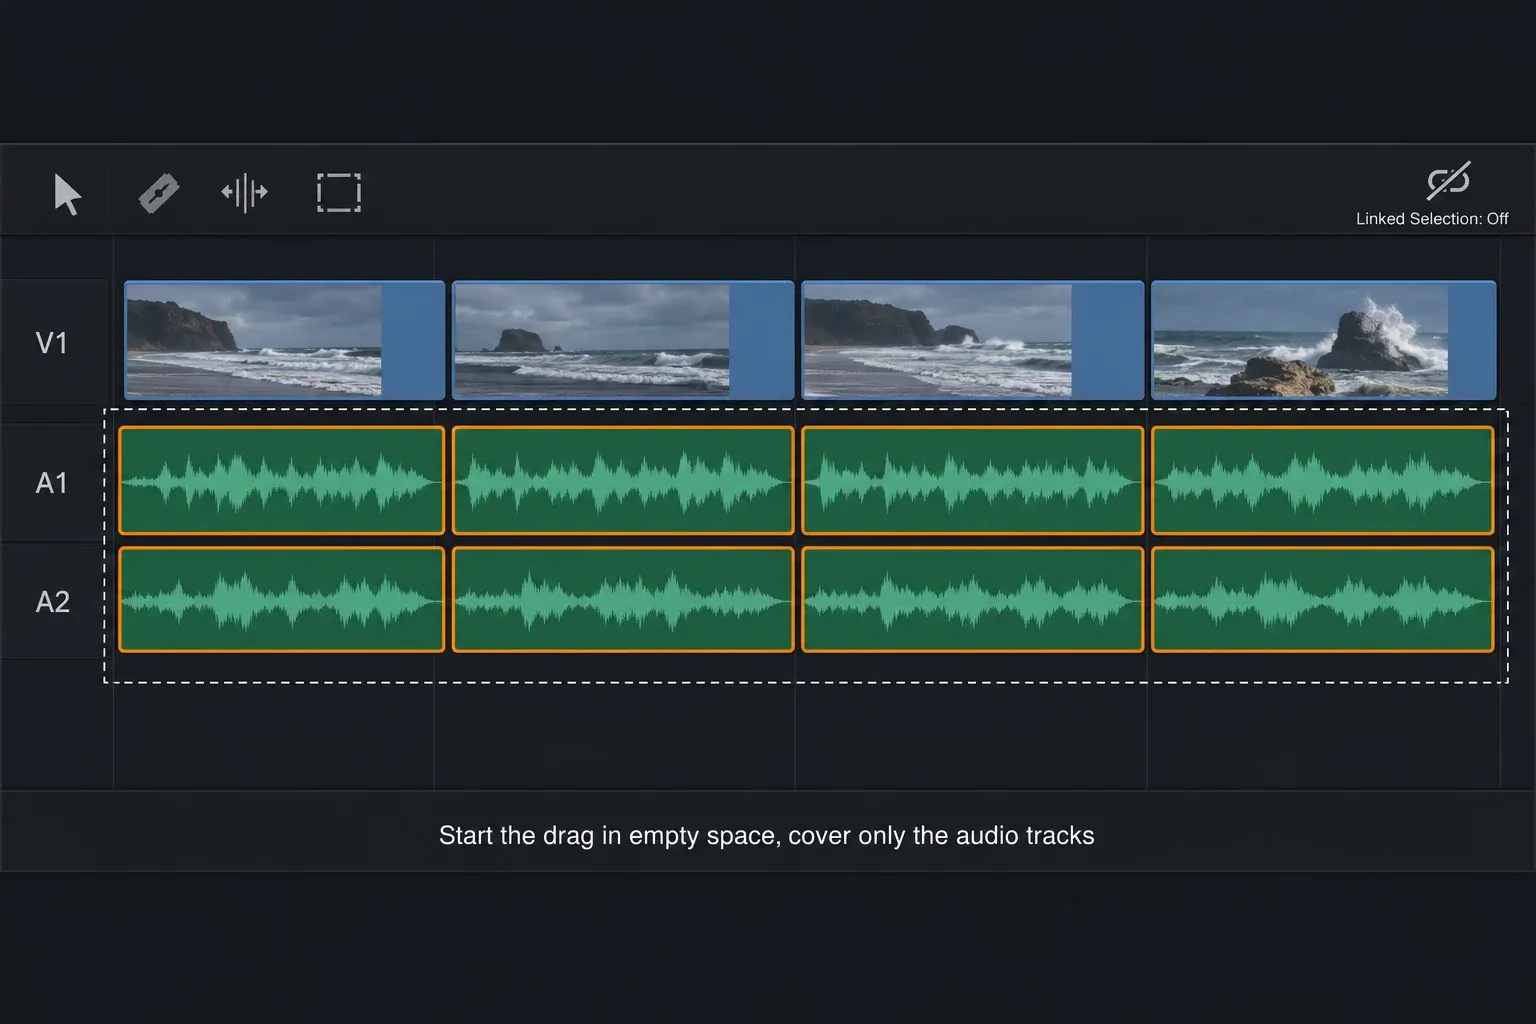Select the second audio clip on track A1
Viewport: 1536px width, 1024px height.
pyautogui.click(x=623, y=480)
